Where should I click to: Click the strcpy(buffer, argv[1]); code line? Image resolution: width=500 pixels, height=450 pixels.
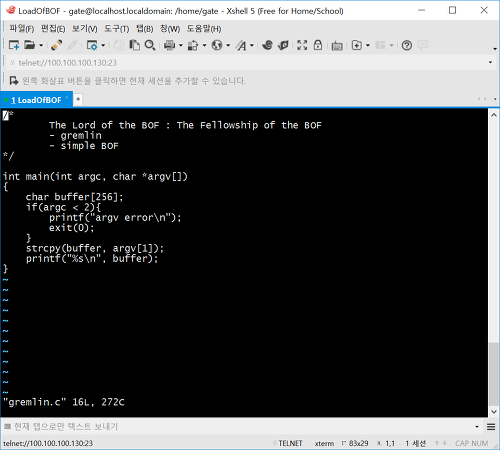tap(95, 248)
